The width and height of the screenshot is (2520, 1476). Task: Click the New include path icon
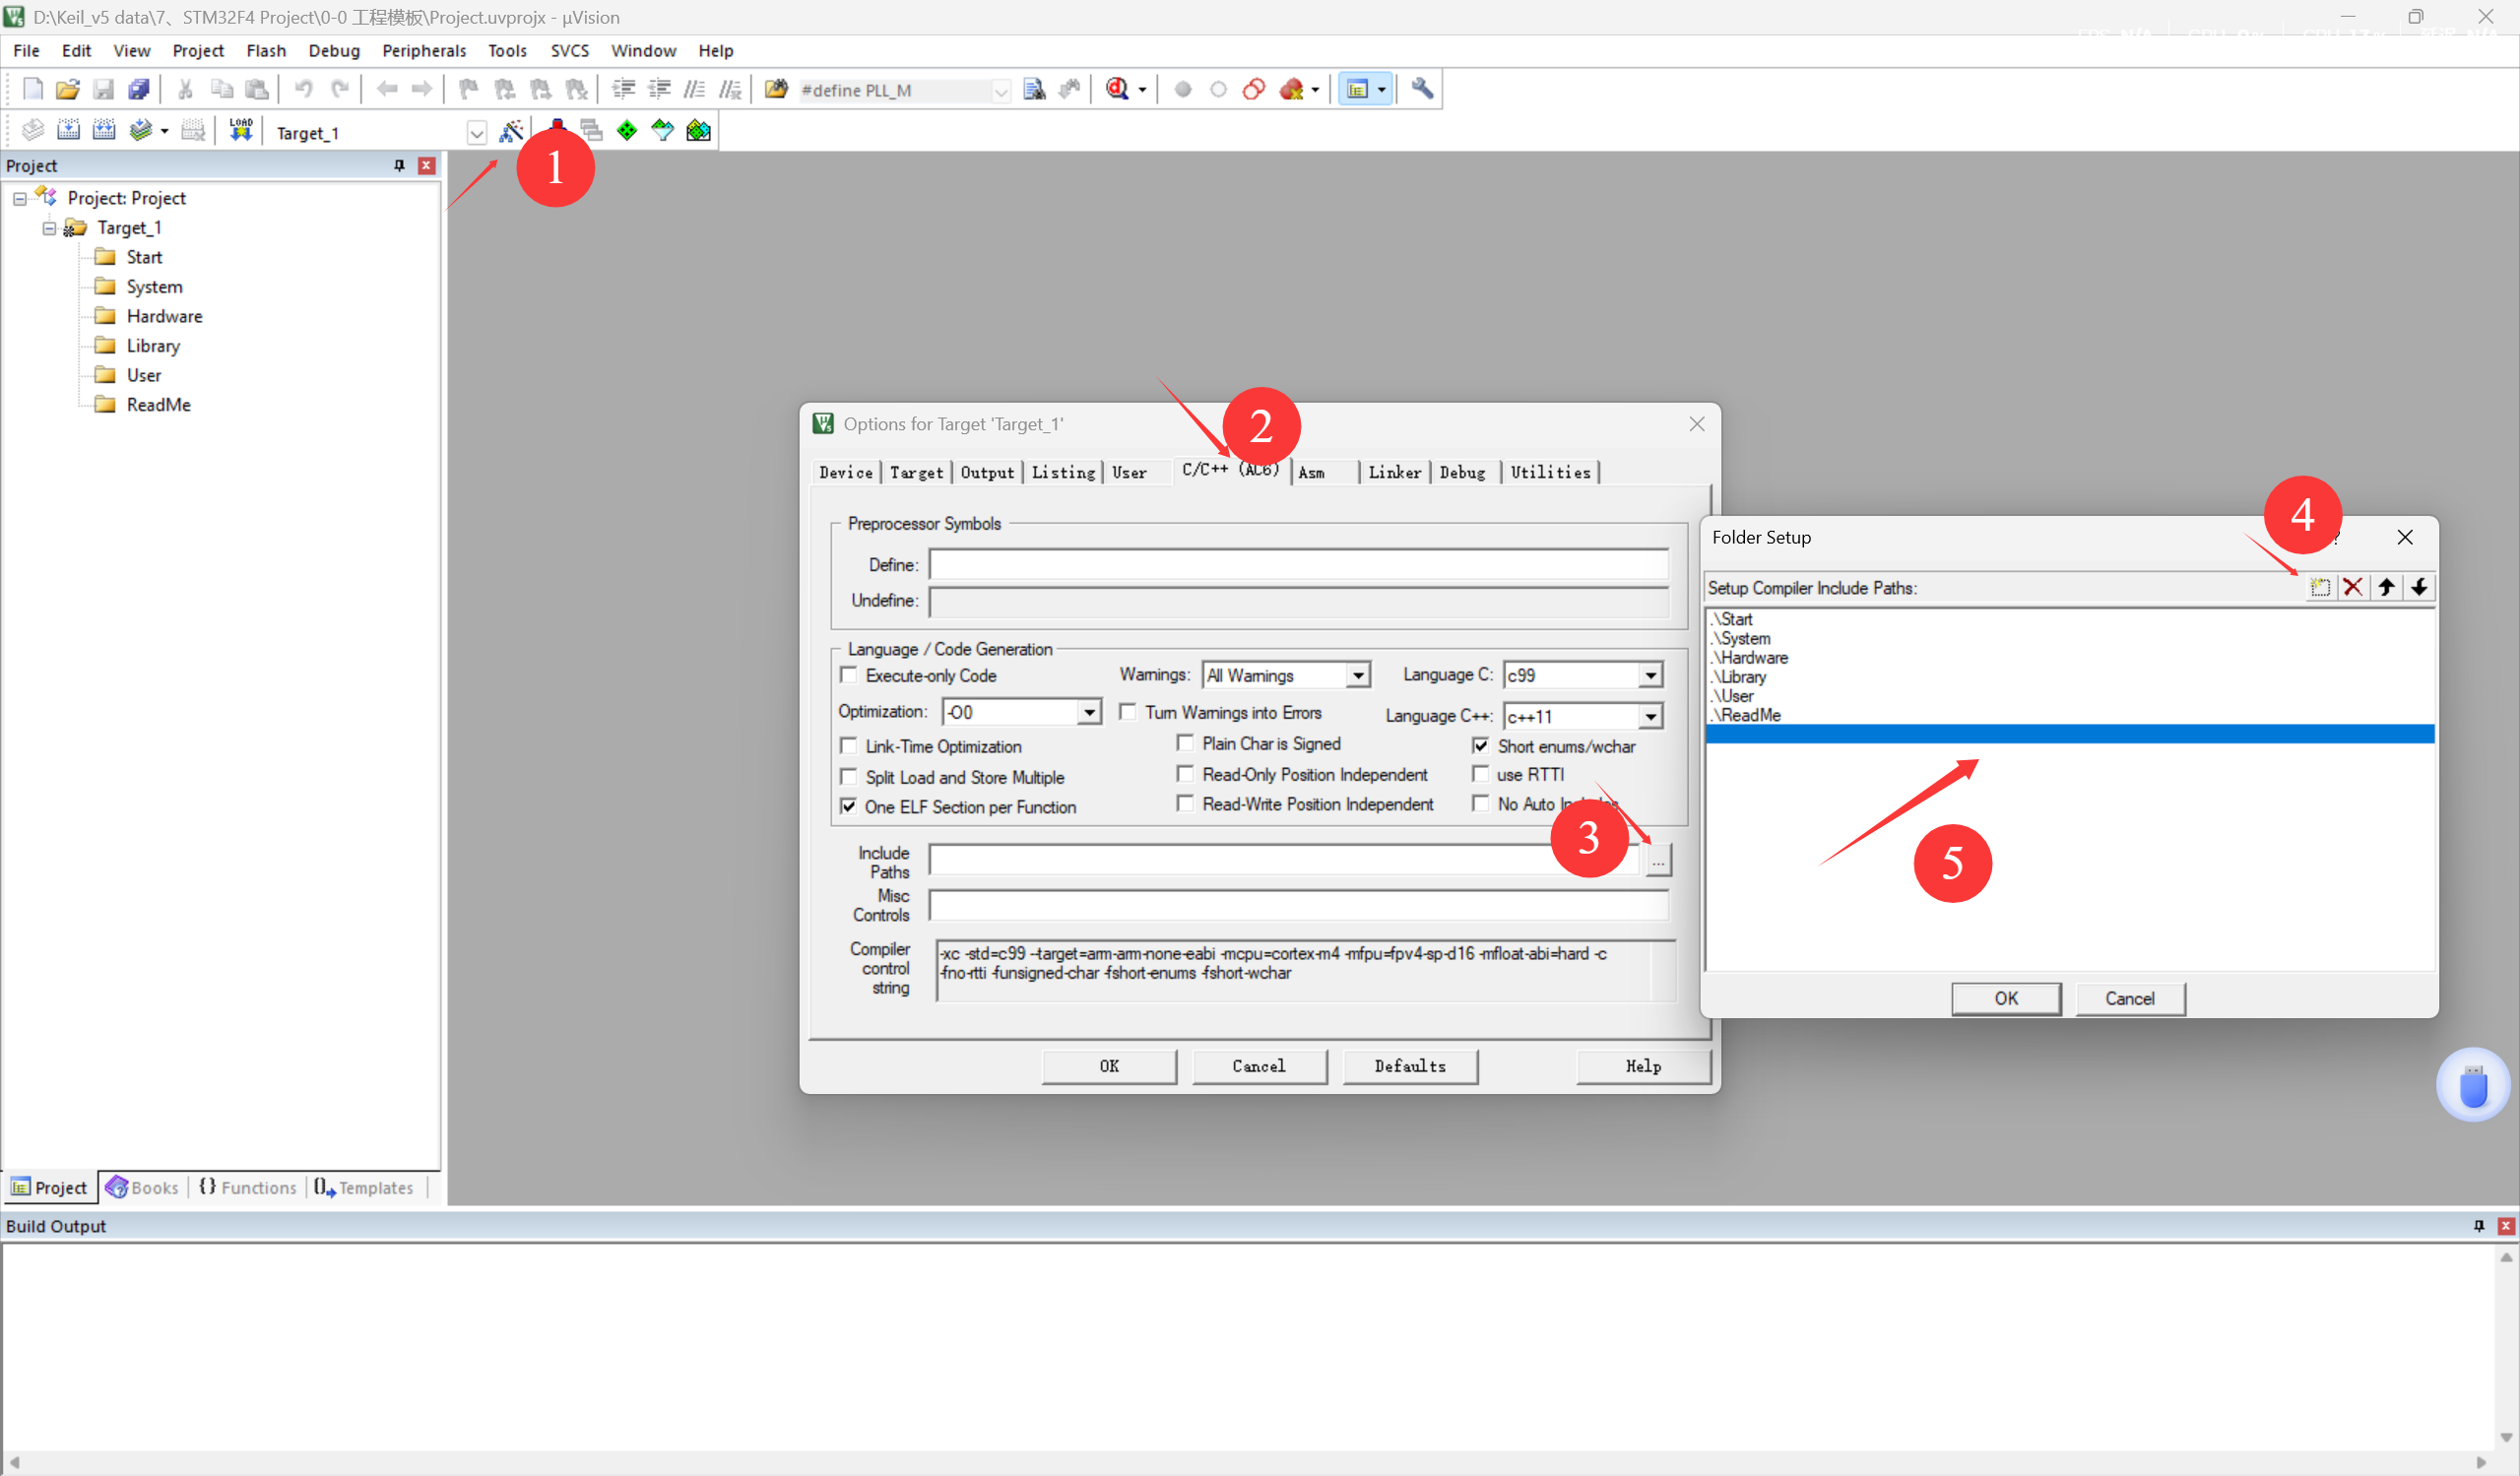tap(2319, 588)
